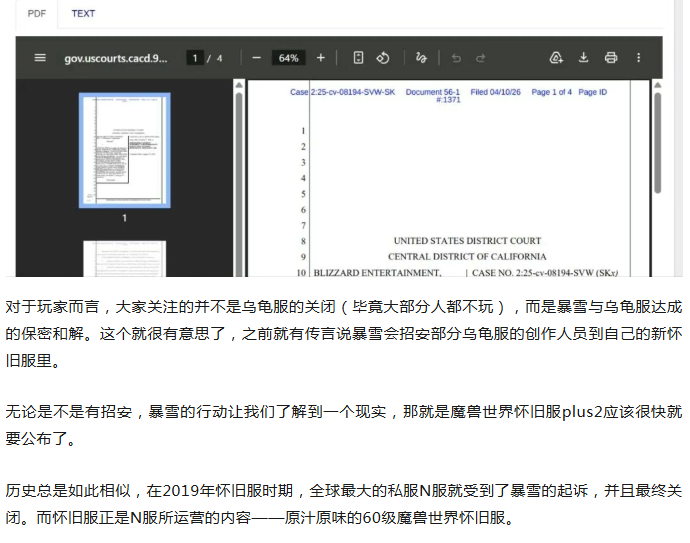The width and height of the screenshot is (690, 543).
Task: Click the document title gov.uscourts.cacd.9...
Action: pos(116,58)
